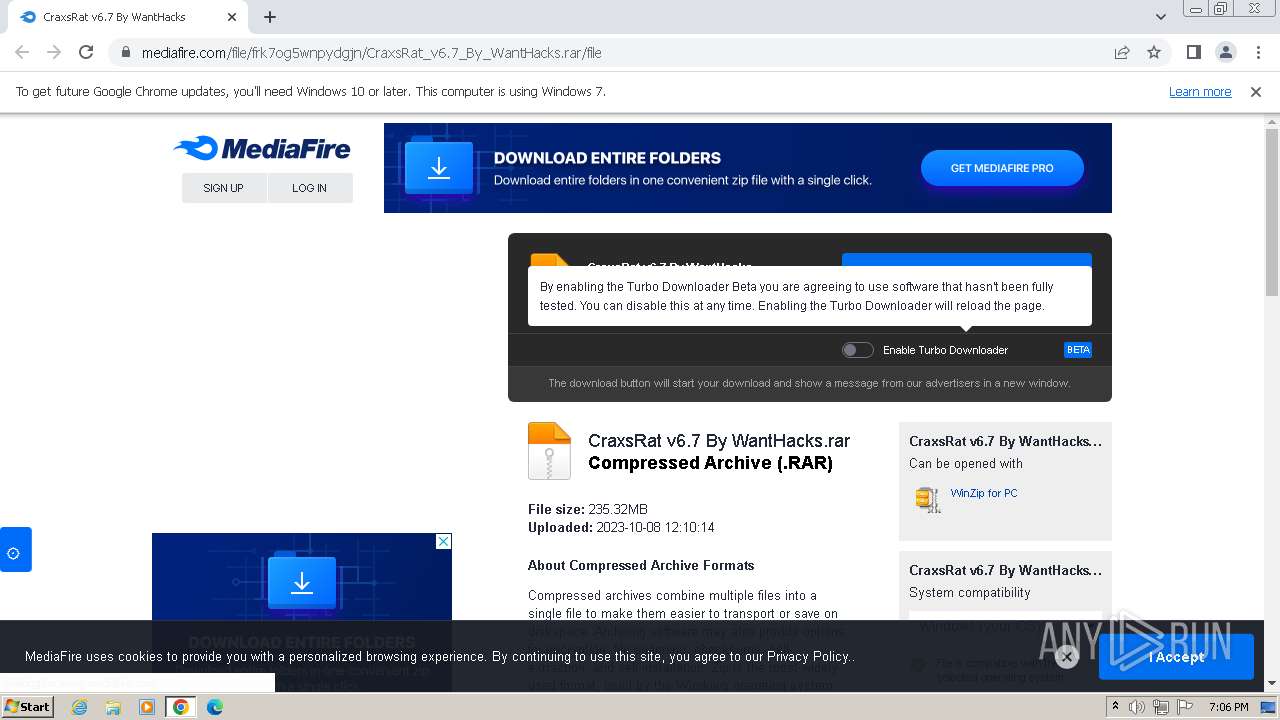Click the WinZip program icon

click(x=928, y=499)
